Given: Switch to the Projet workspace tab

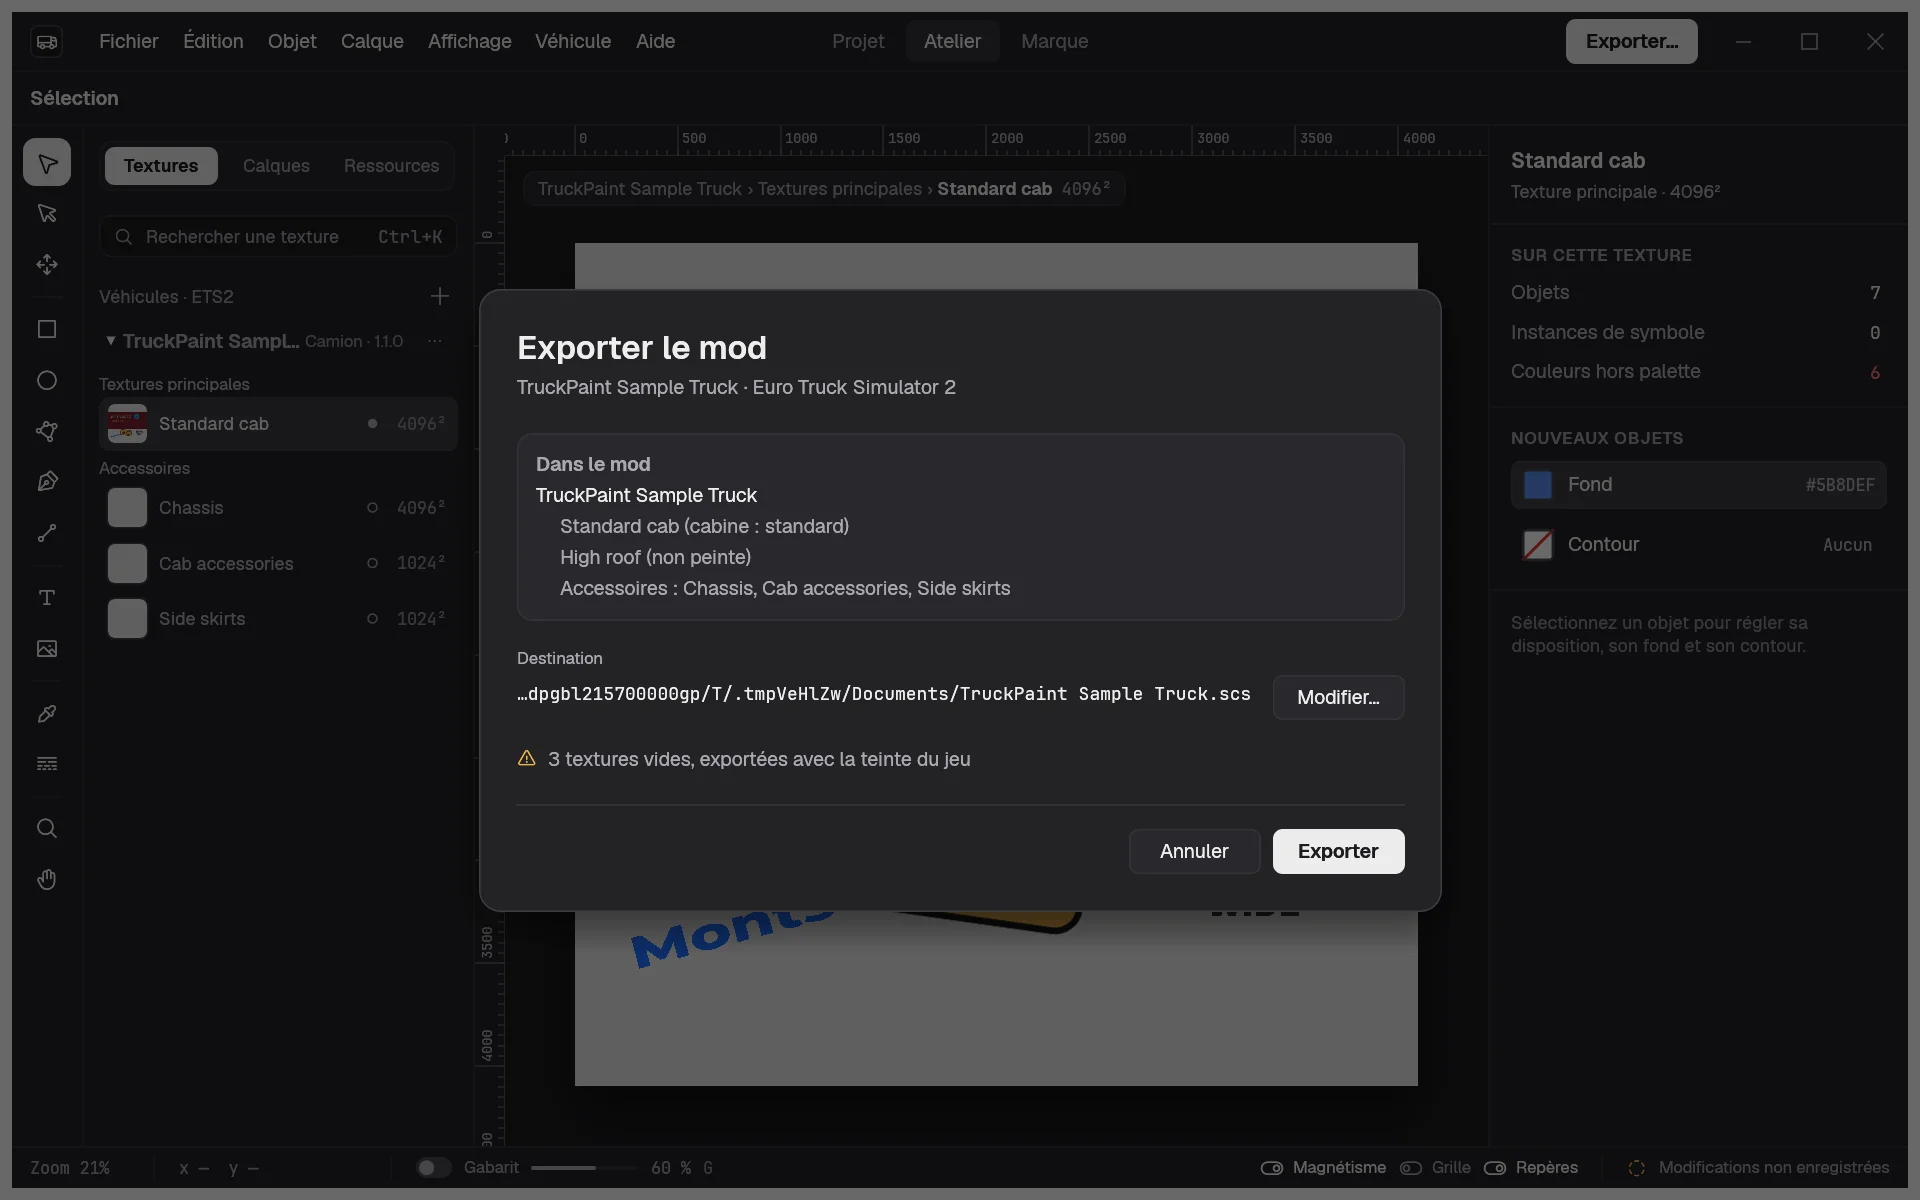Looking at the screenshot, I should (x=858, y=41).
